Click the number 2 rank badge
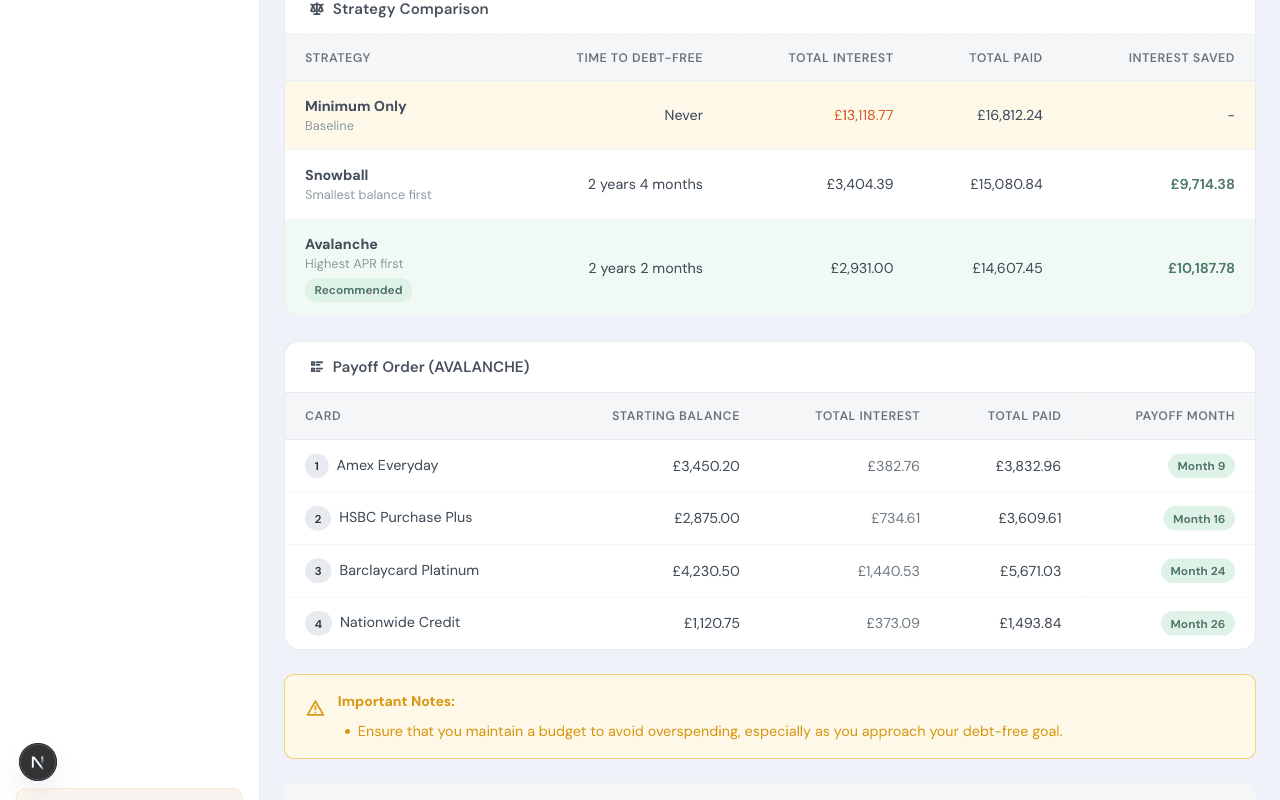Screen dimensions: 1280x800 point(318,518)
